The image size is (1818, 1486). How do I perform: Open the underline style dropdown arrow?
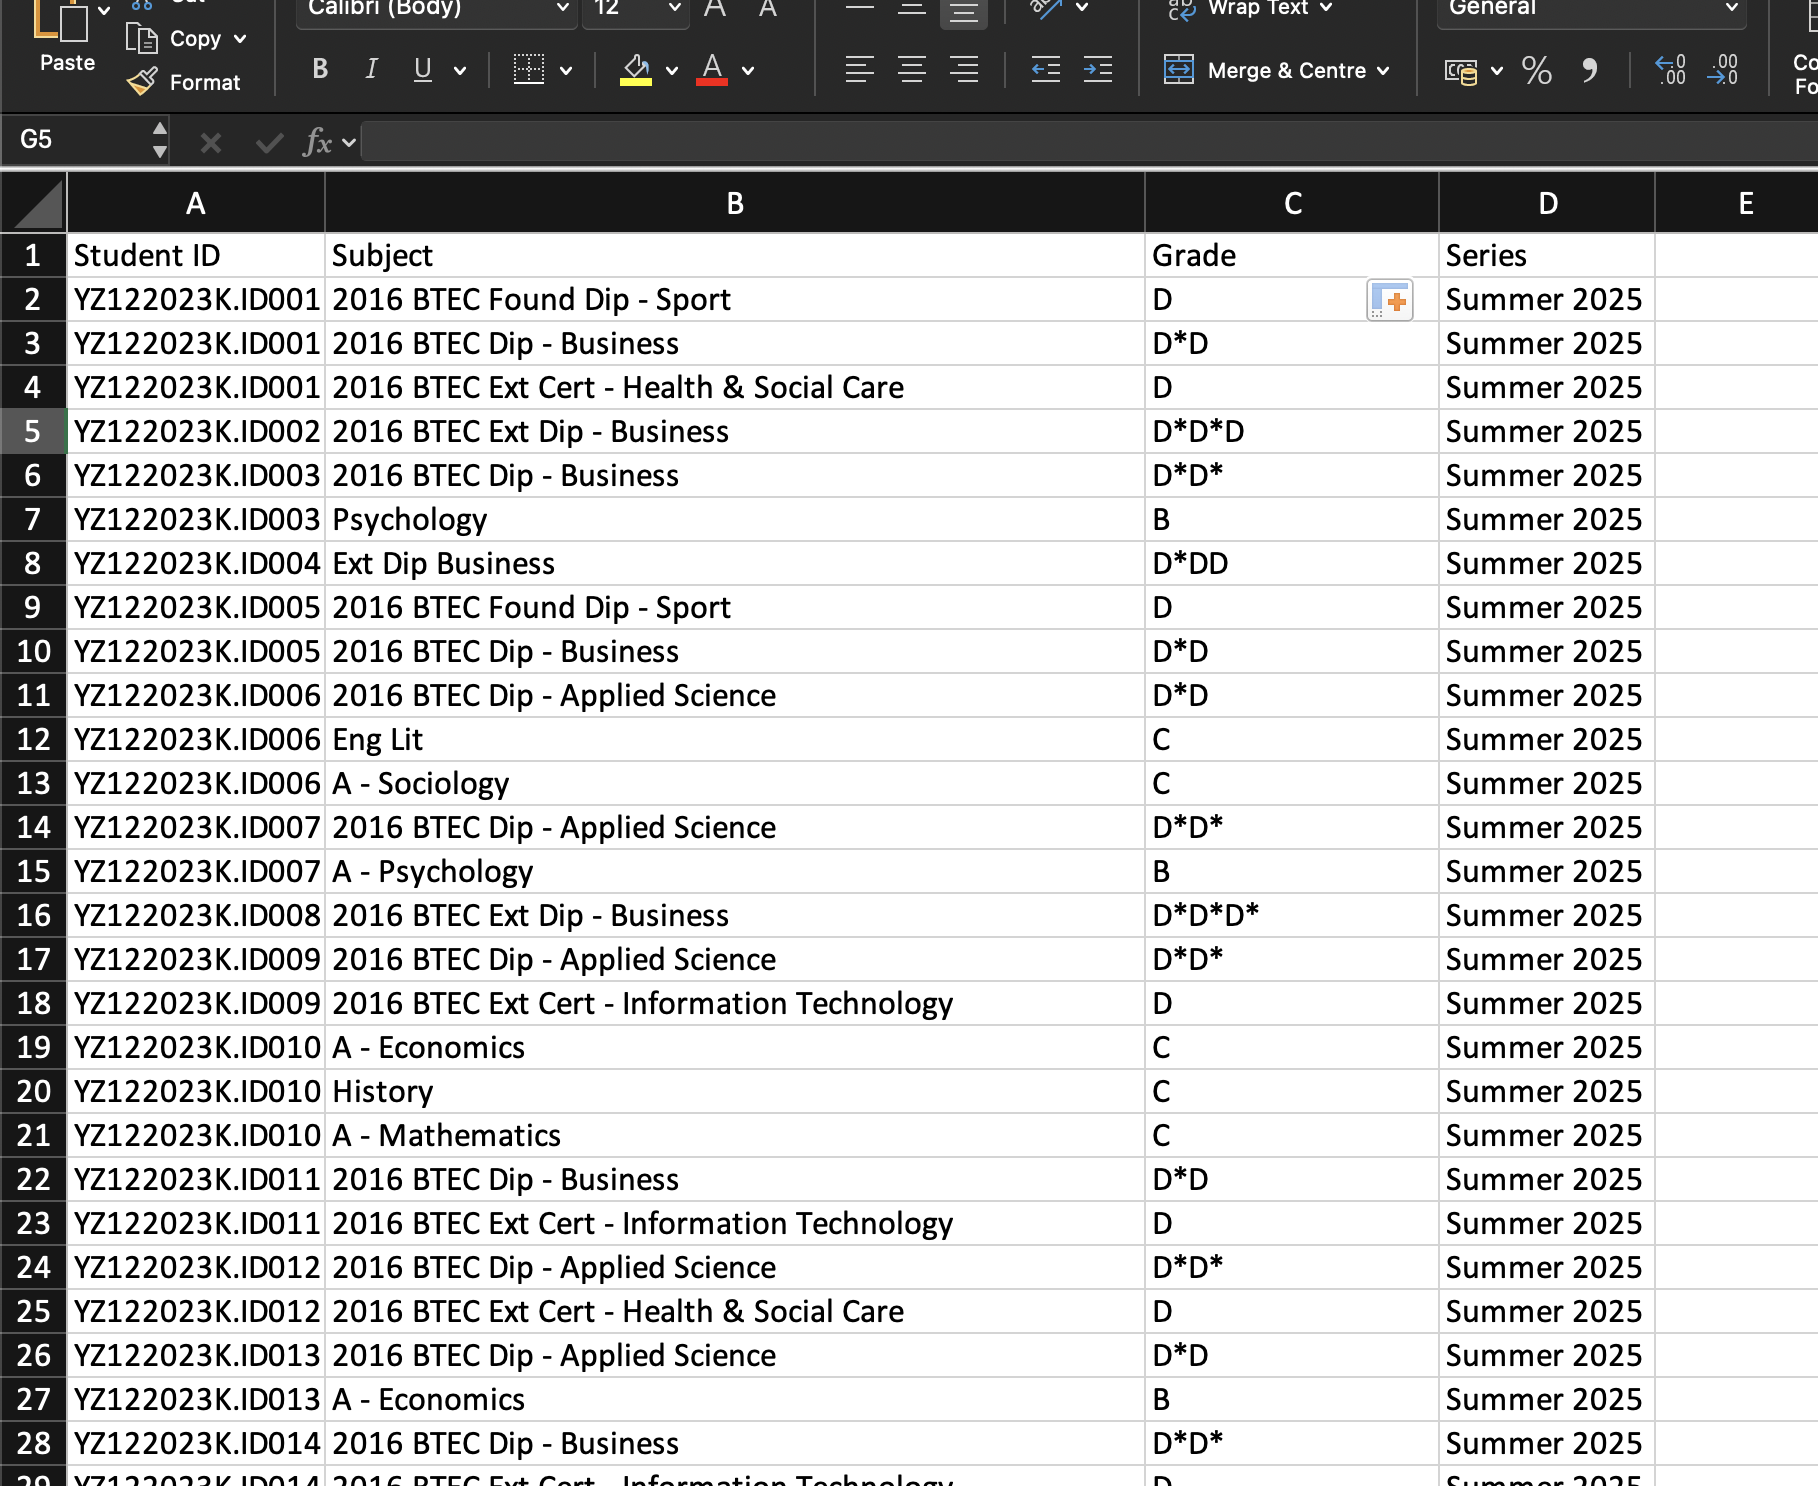click(460, 70)
